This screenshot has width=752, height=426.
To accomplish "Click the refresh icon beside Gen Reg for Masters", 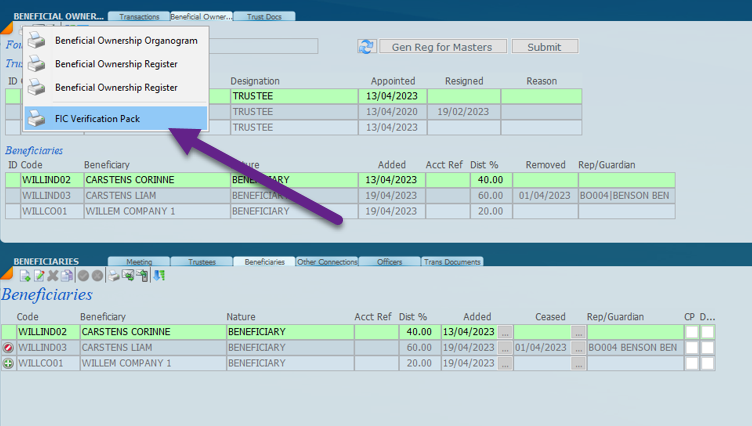I will tap(365, 47).
